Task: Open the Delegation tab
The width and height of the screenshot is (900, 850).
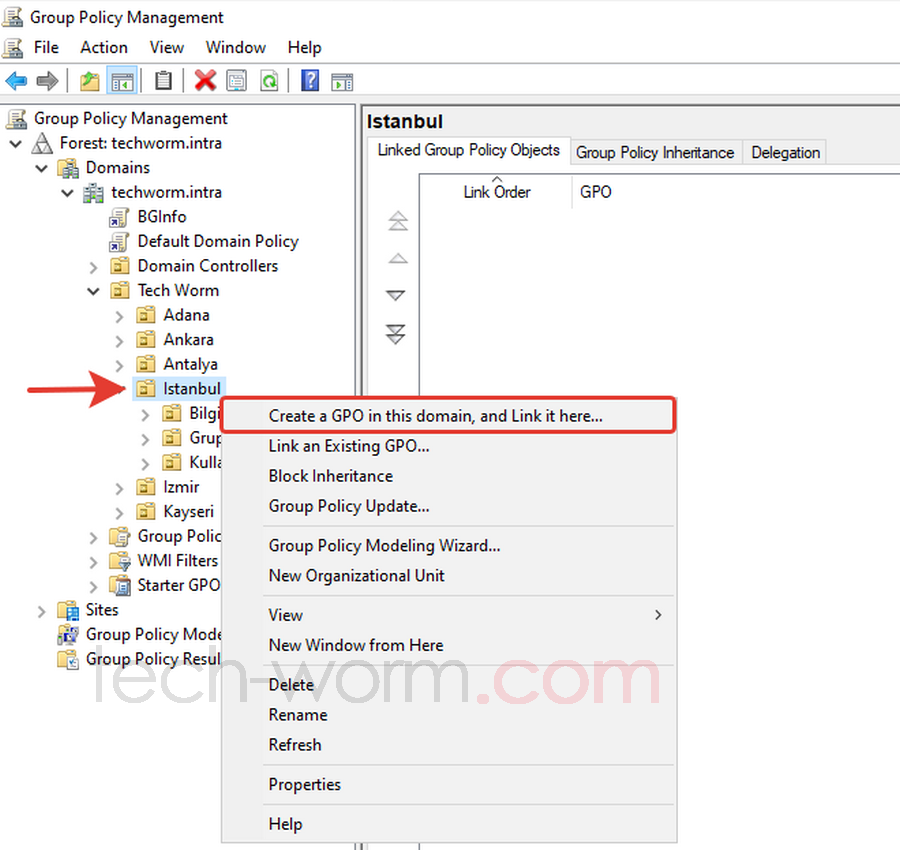Action: (785, 152)
